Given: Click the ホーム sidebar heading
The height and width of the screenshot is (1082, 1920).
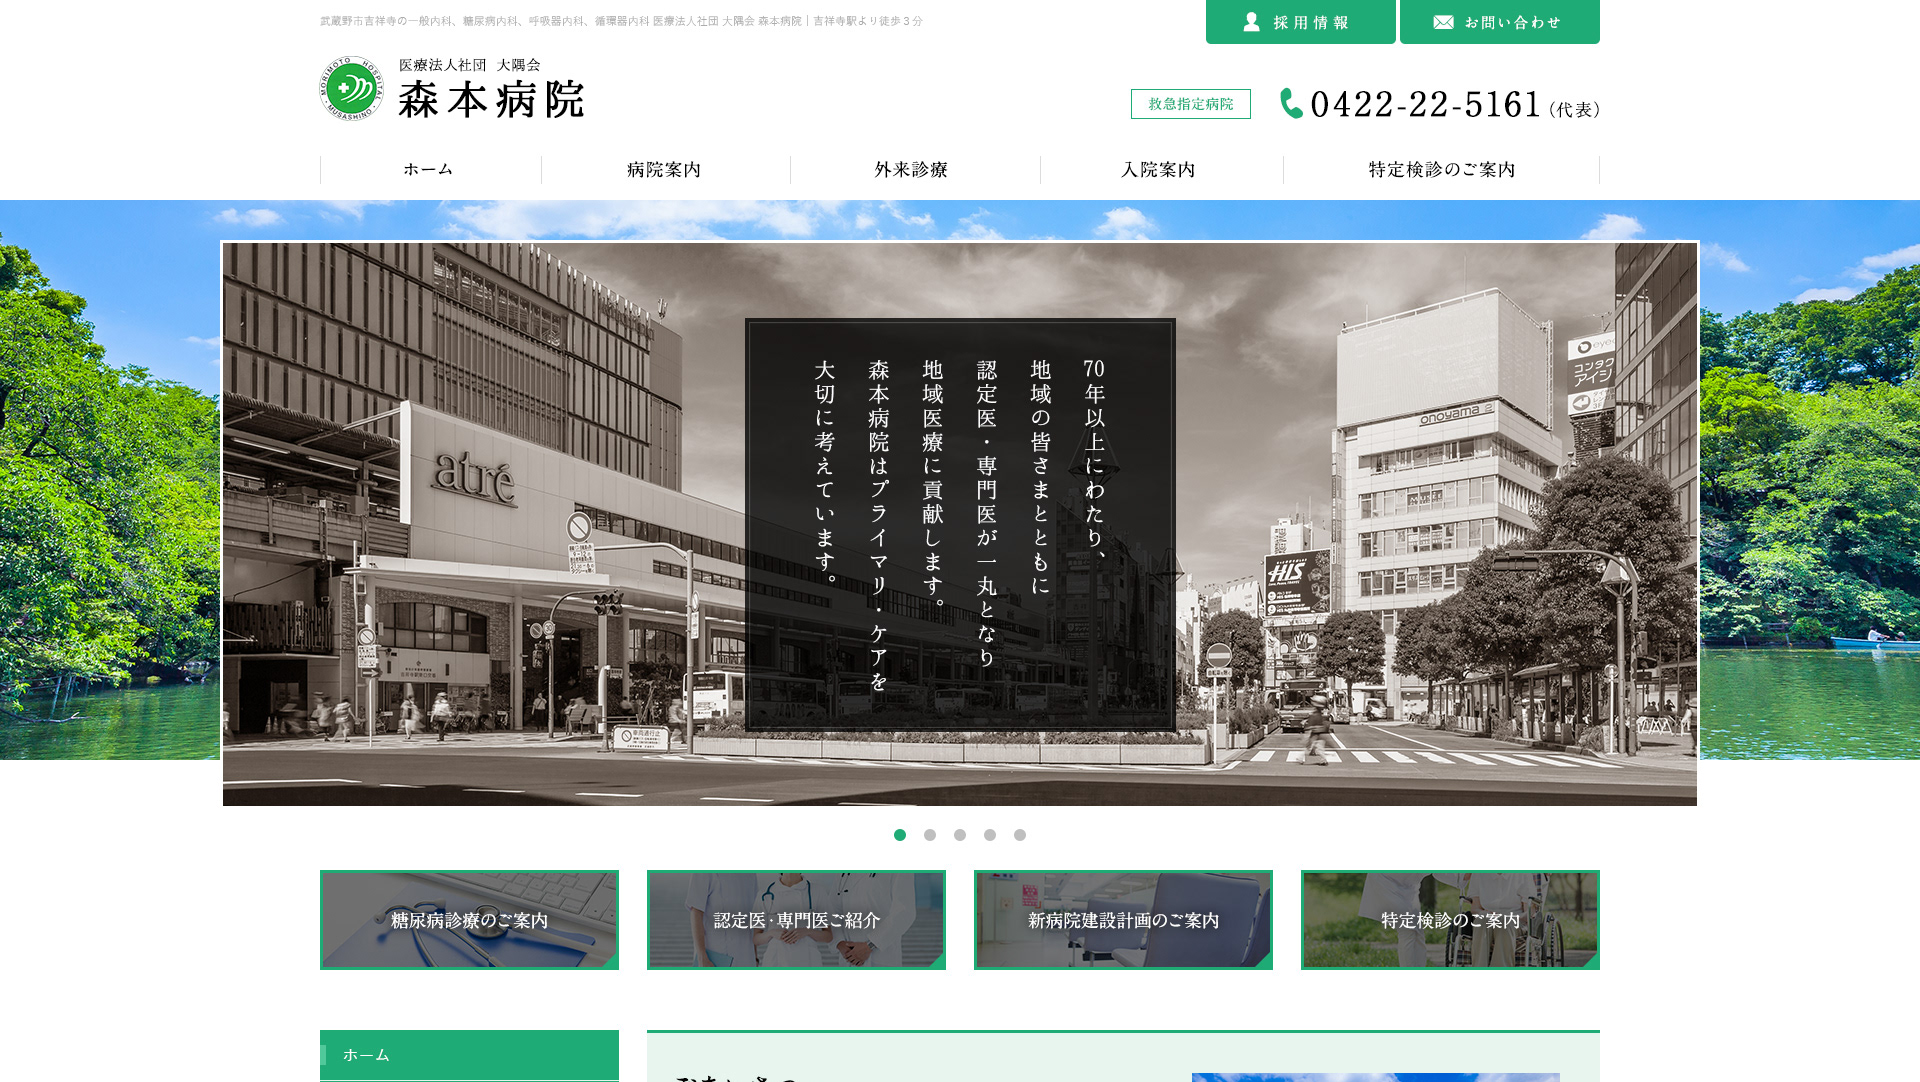Looking at the screenshot, I should [x=469, y=1055].
